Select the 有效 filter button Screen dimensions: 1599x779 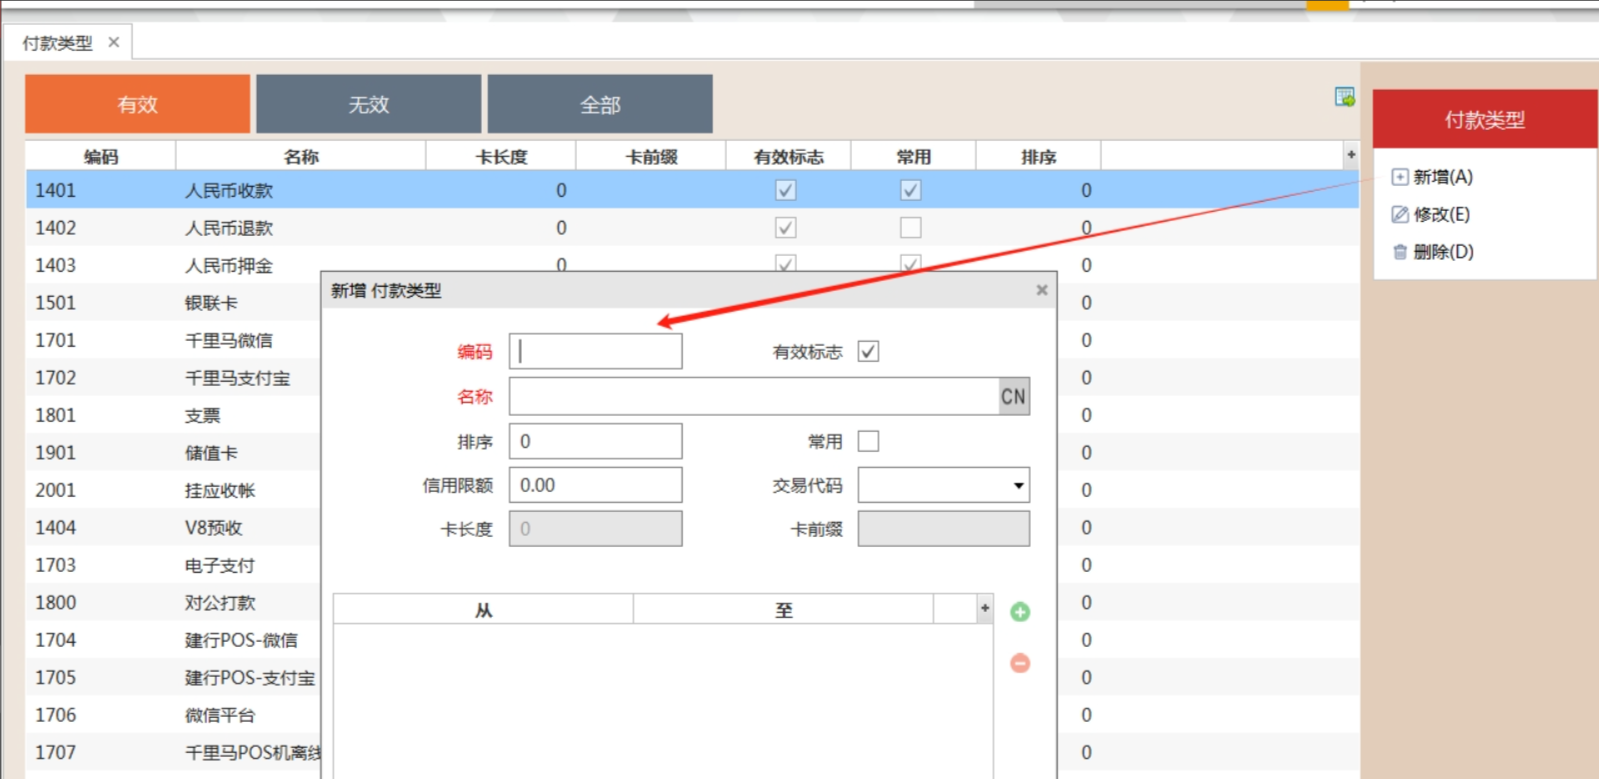pyautogui.click(x=138, y=104)
